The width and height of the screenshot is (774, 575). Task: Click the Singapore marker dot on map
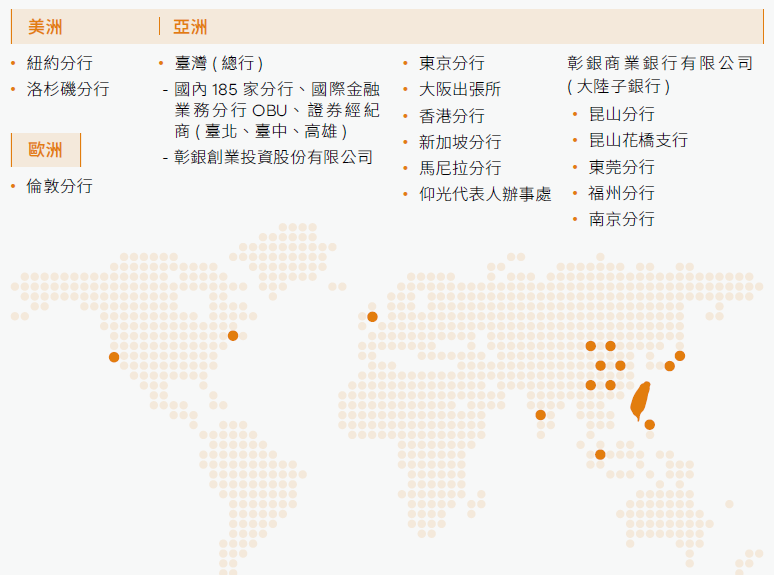(600, 455)
